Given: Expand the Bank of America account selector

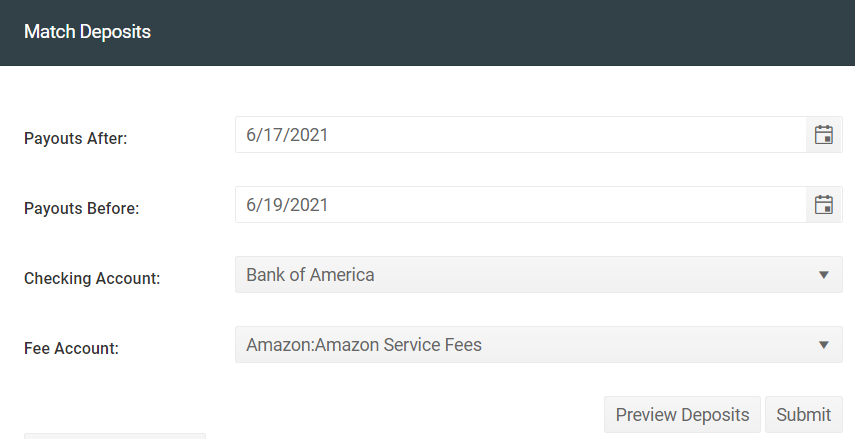Looking at the screenshot, I should 539,275.
